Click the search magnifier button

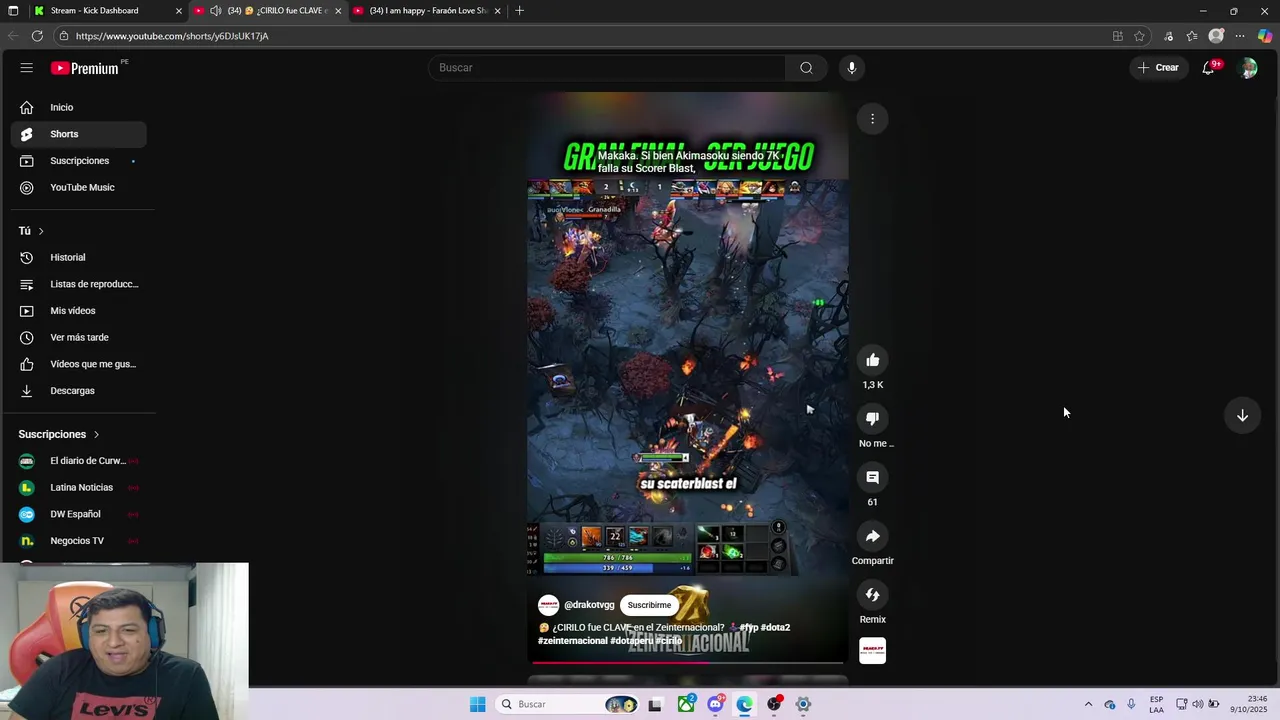(806, 68)
